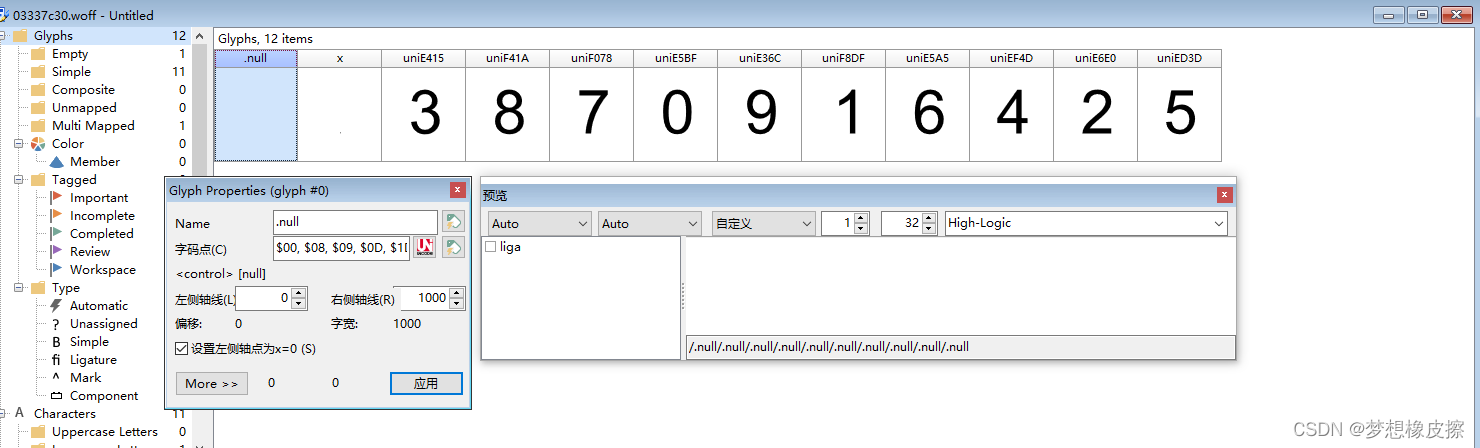Select the uniE5A5 glyph showing 6

click(928, 105)
